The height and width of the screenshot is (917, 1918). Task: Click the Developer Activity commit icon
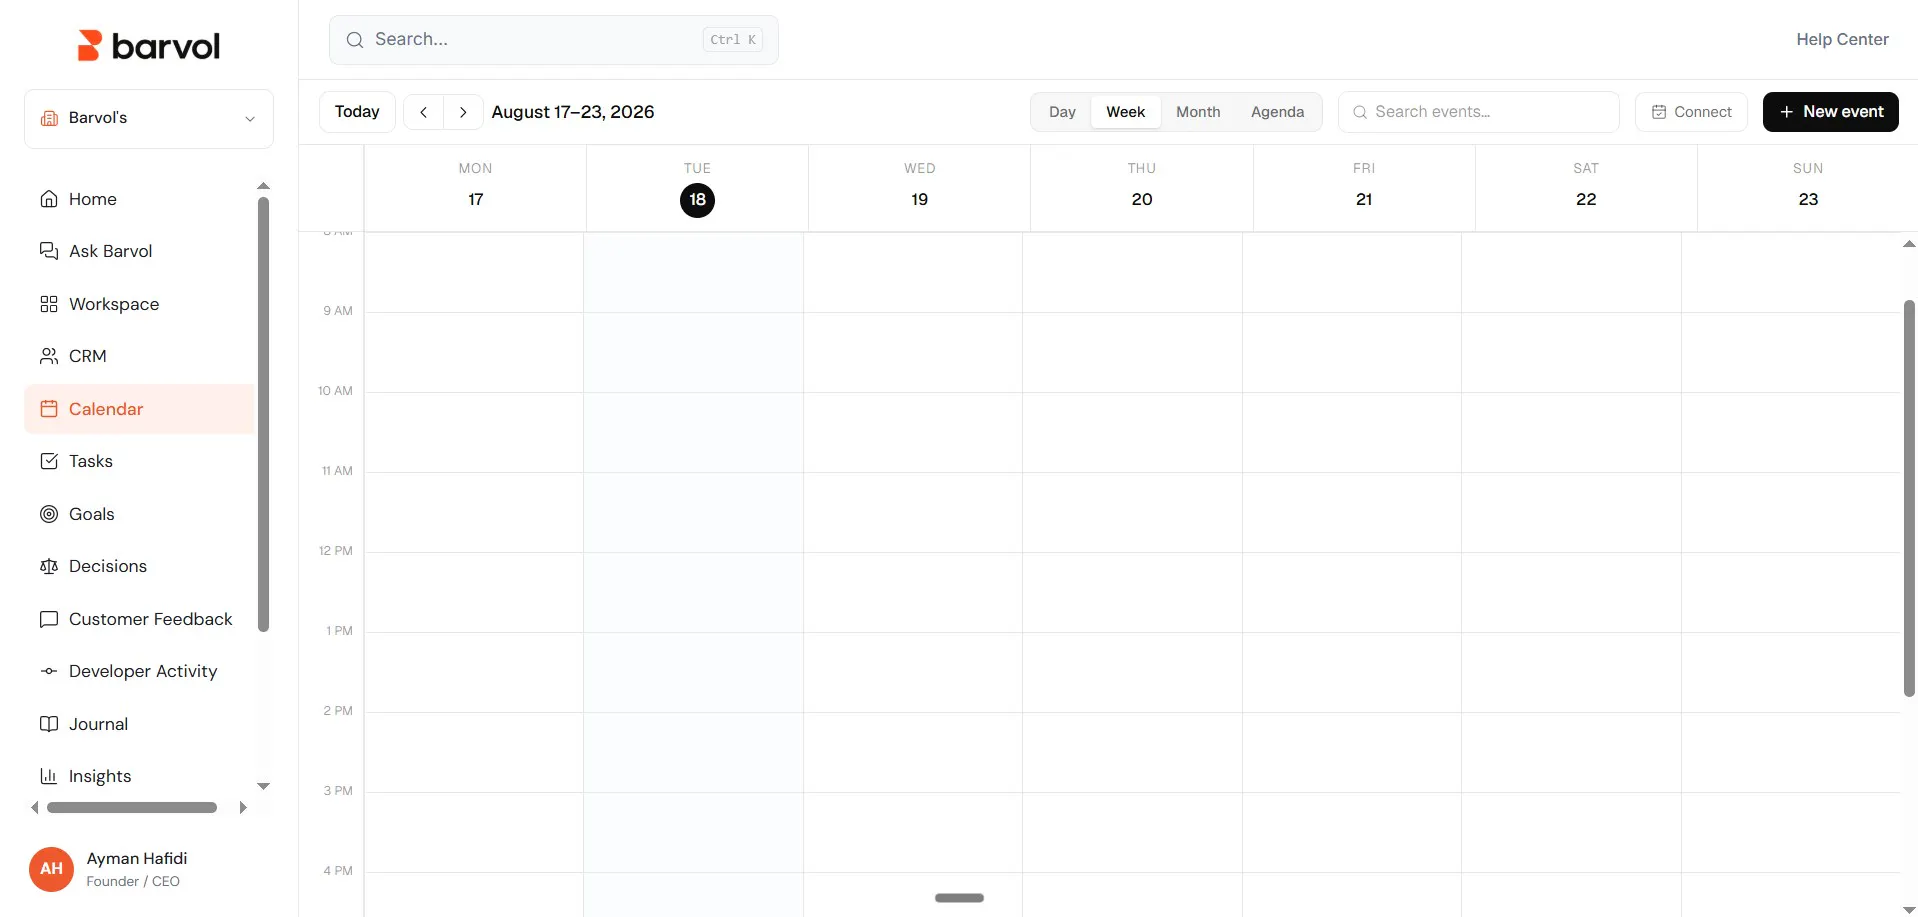(48, 671)
